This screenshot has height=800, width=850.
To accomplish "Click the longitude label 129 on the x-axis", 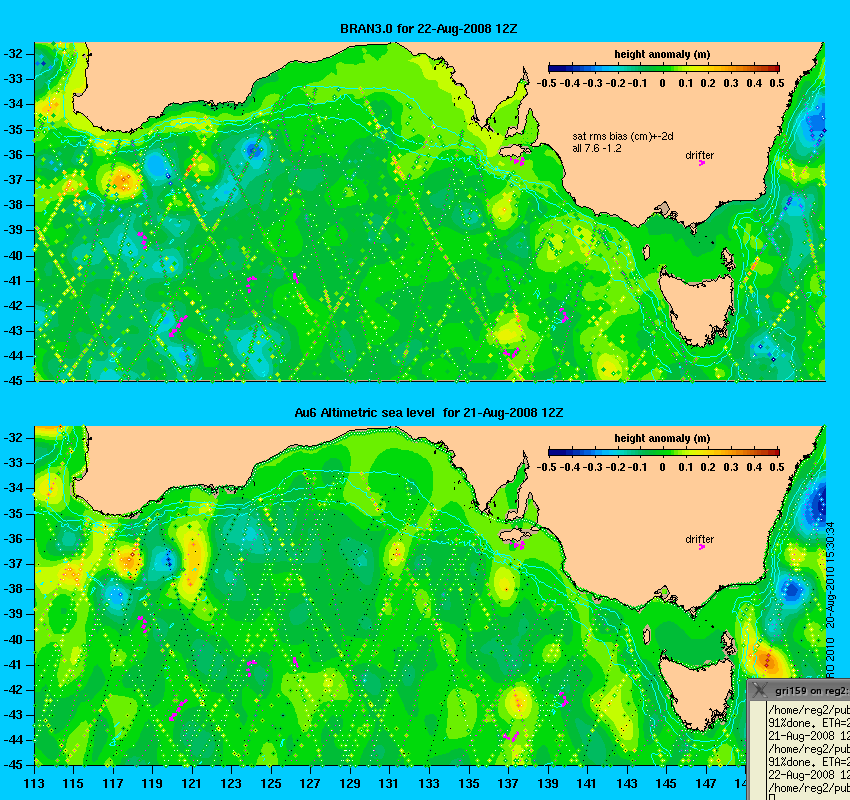I will (x=350, y=783).
